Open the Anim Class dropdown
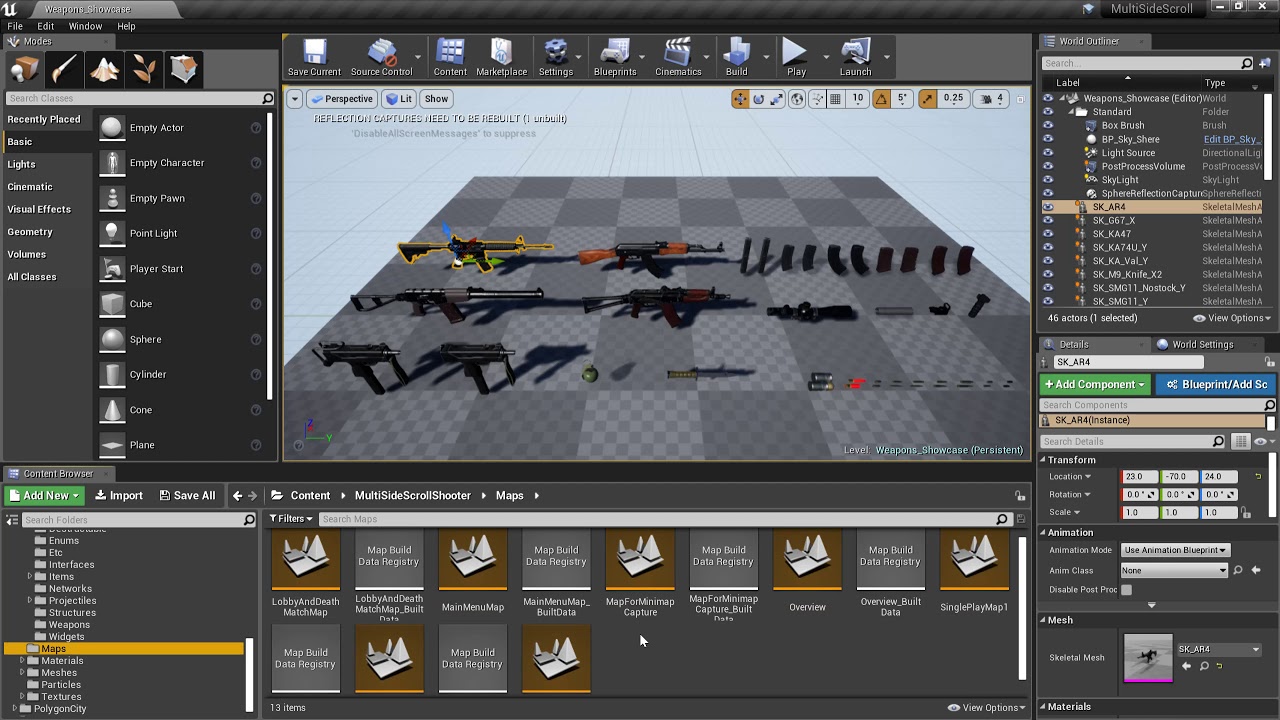This screenshot has width=1280, height=720. tap(1174, 570)
